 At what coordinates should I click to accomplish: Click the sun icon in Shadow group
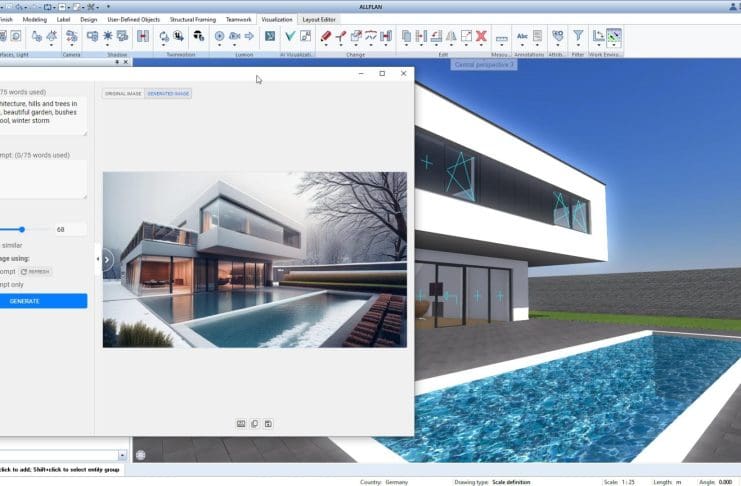109,36
